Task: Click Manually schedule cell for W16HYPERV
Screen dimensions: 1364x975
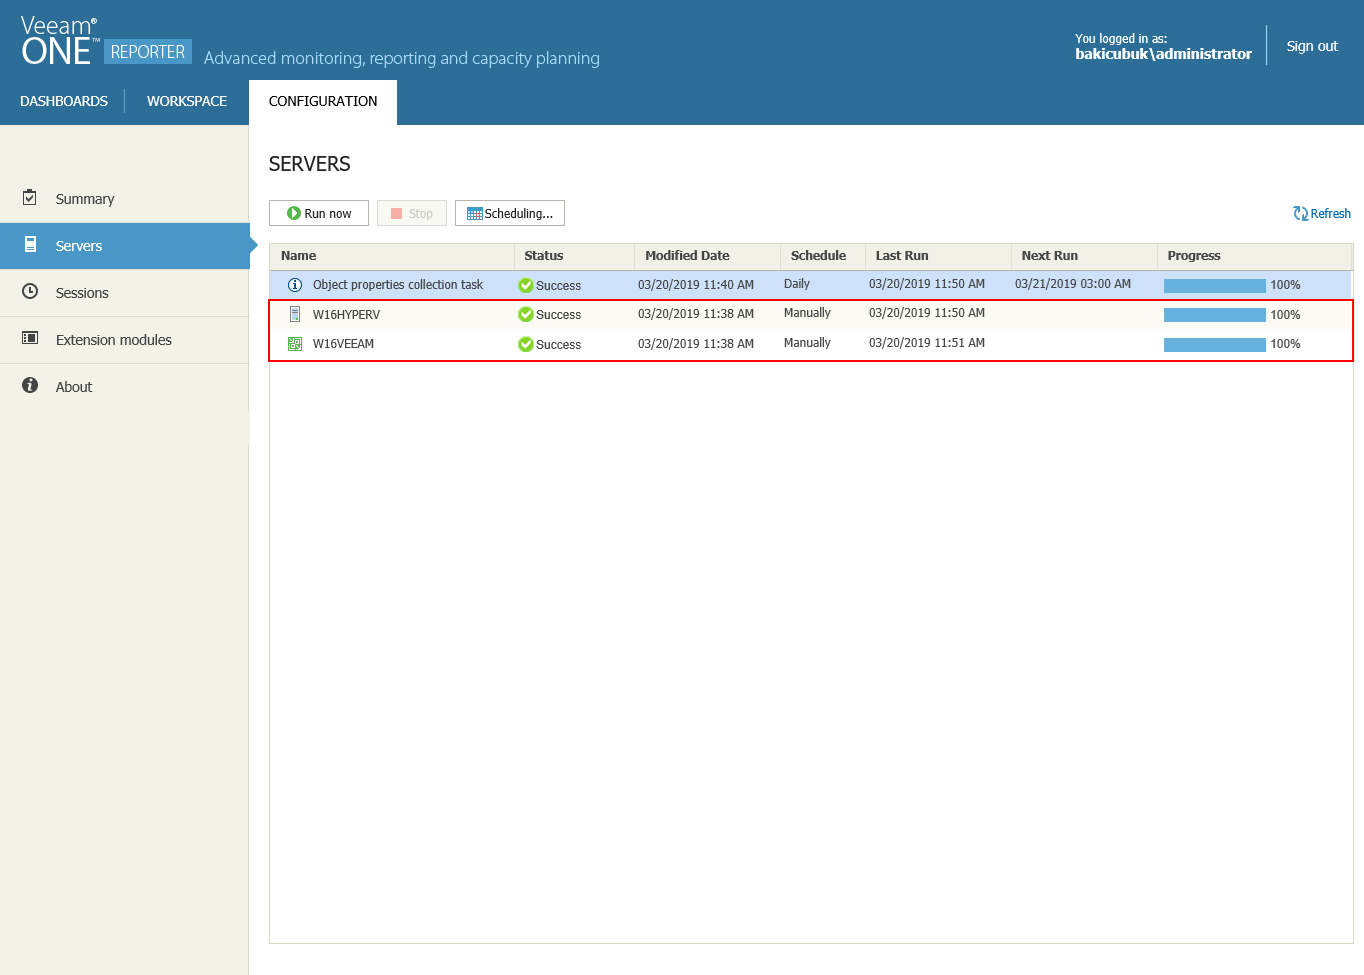Action: point(807,313)
